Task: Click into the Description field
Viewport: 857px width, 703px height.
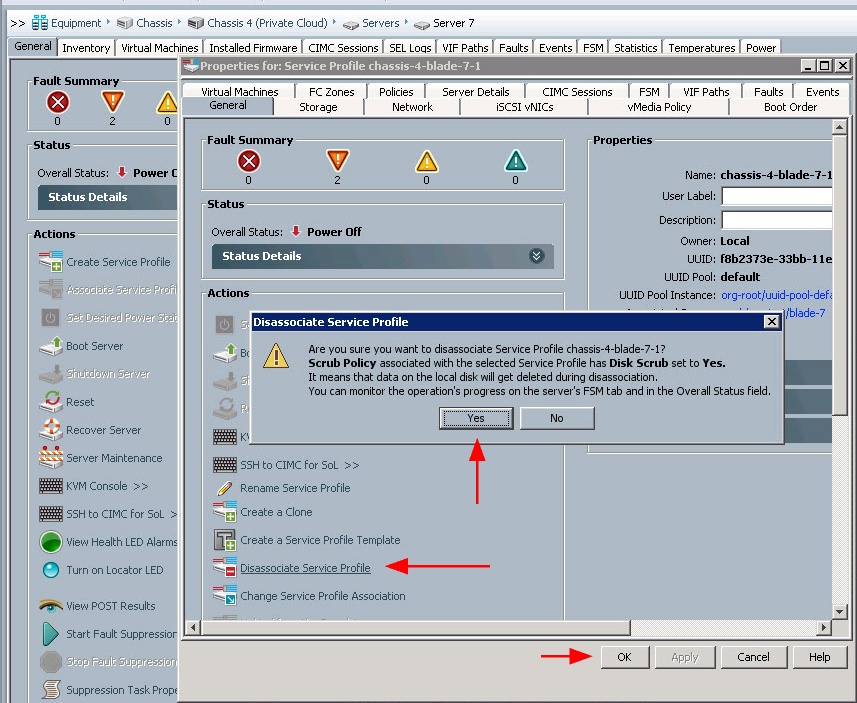Action: [x=777, y=220]
